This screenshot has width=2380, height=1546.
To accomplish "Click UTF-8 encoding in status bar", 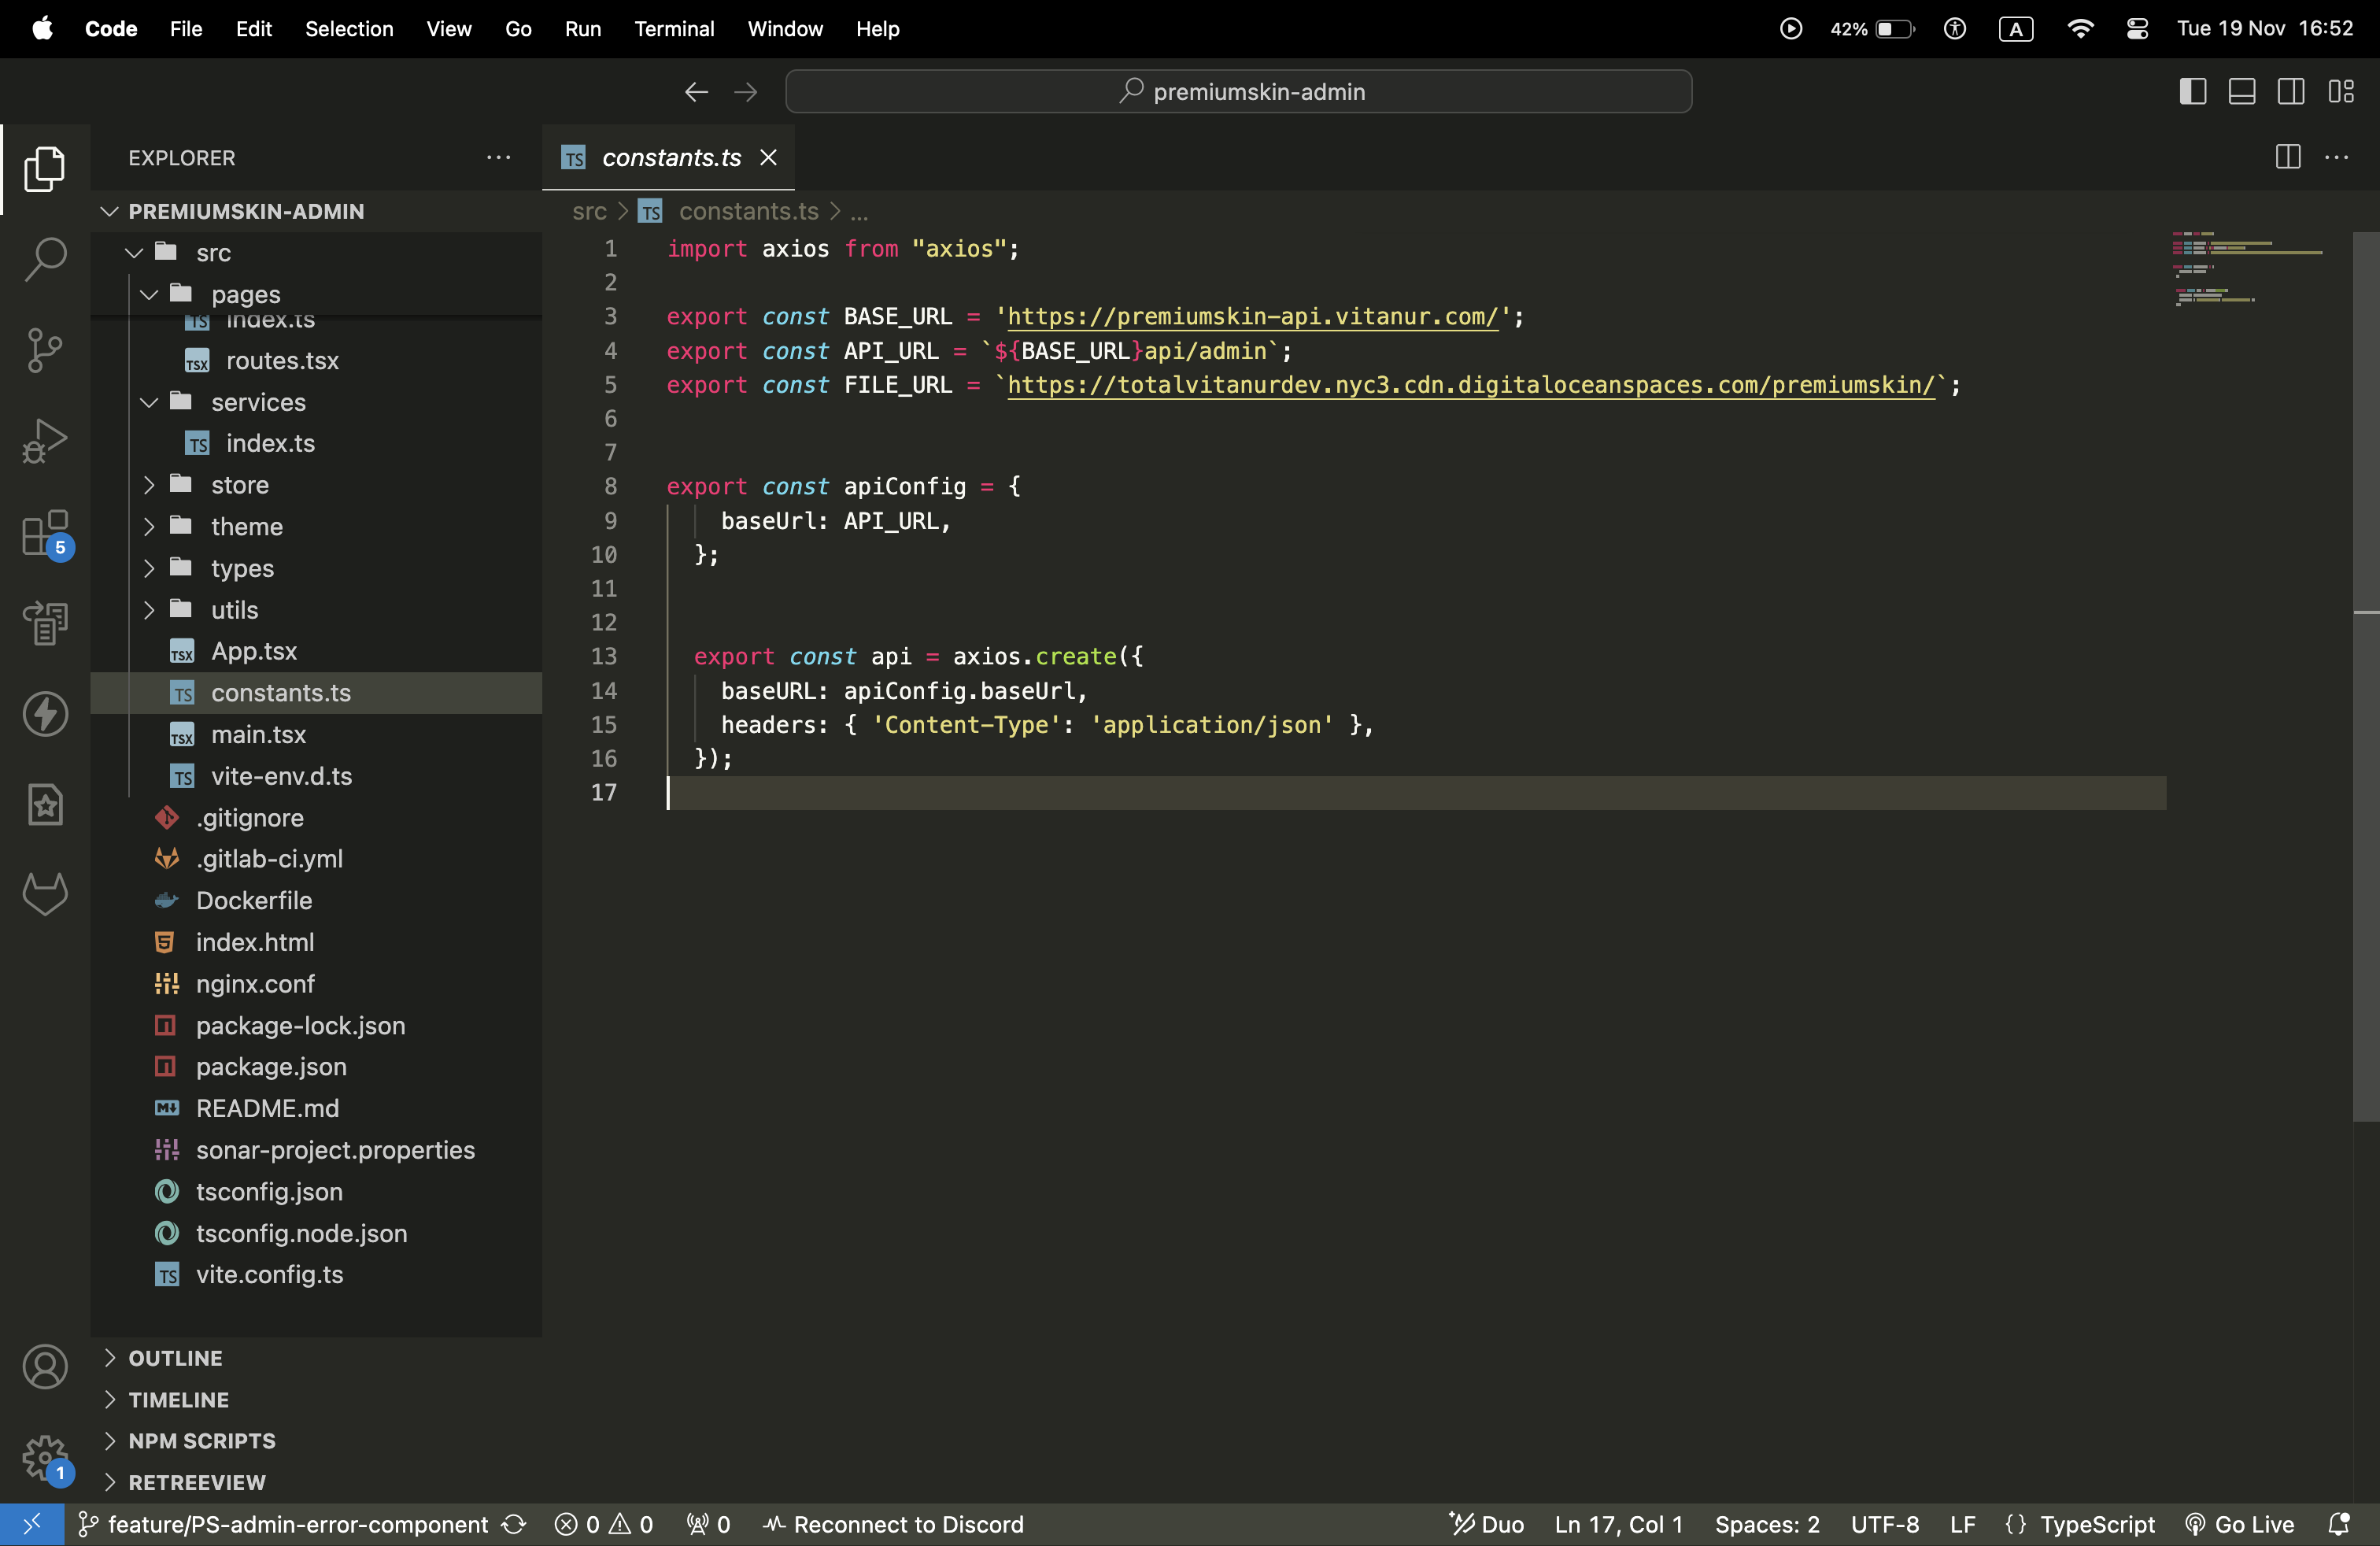I will click(1884, 1524).
